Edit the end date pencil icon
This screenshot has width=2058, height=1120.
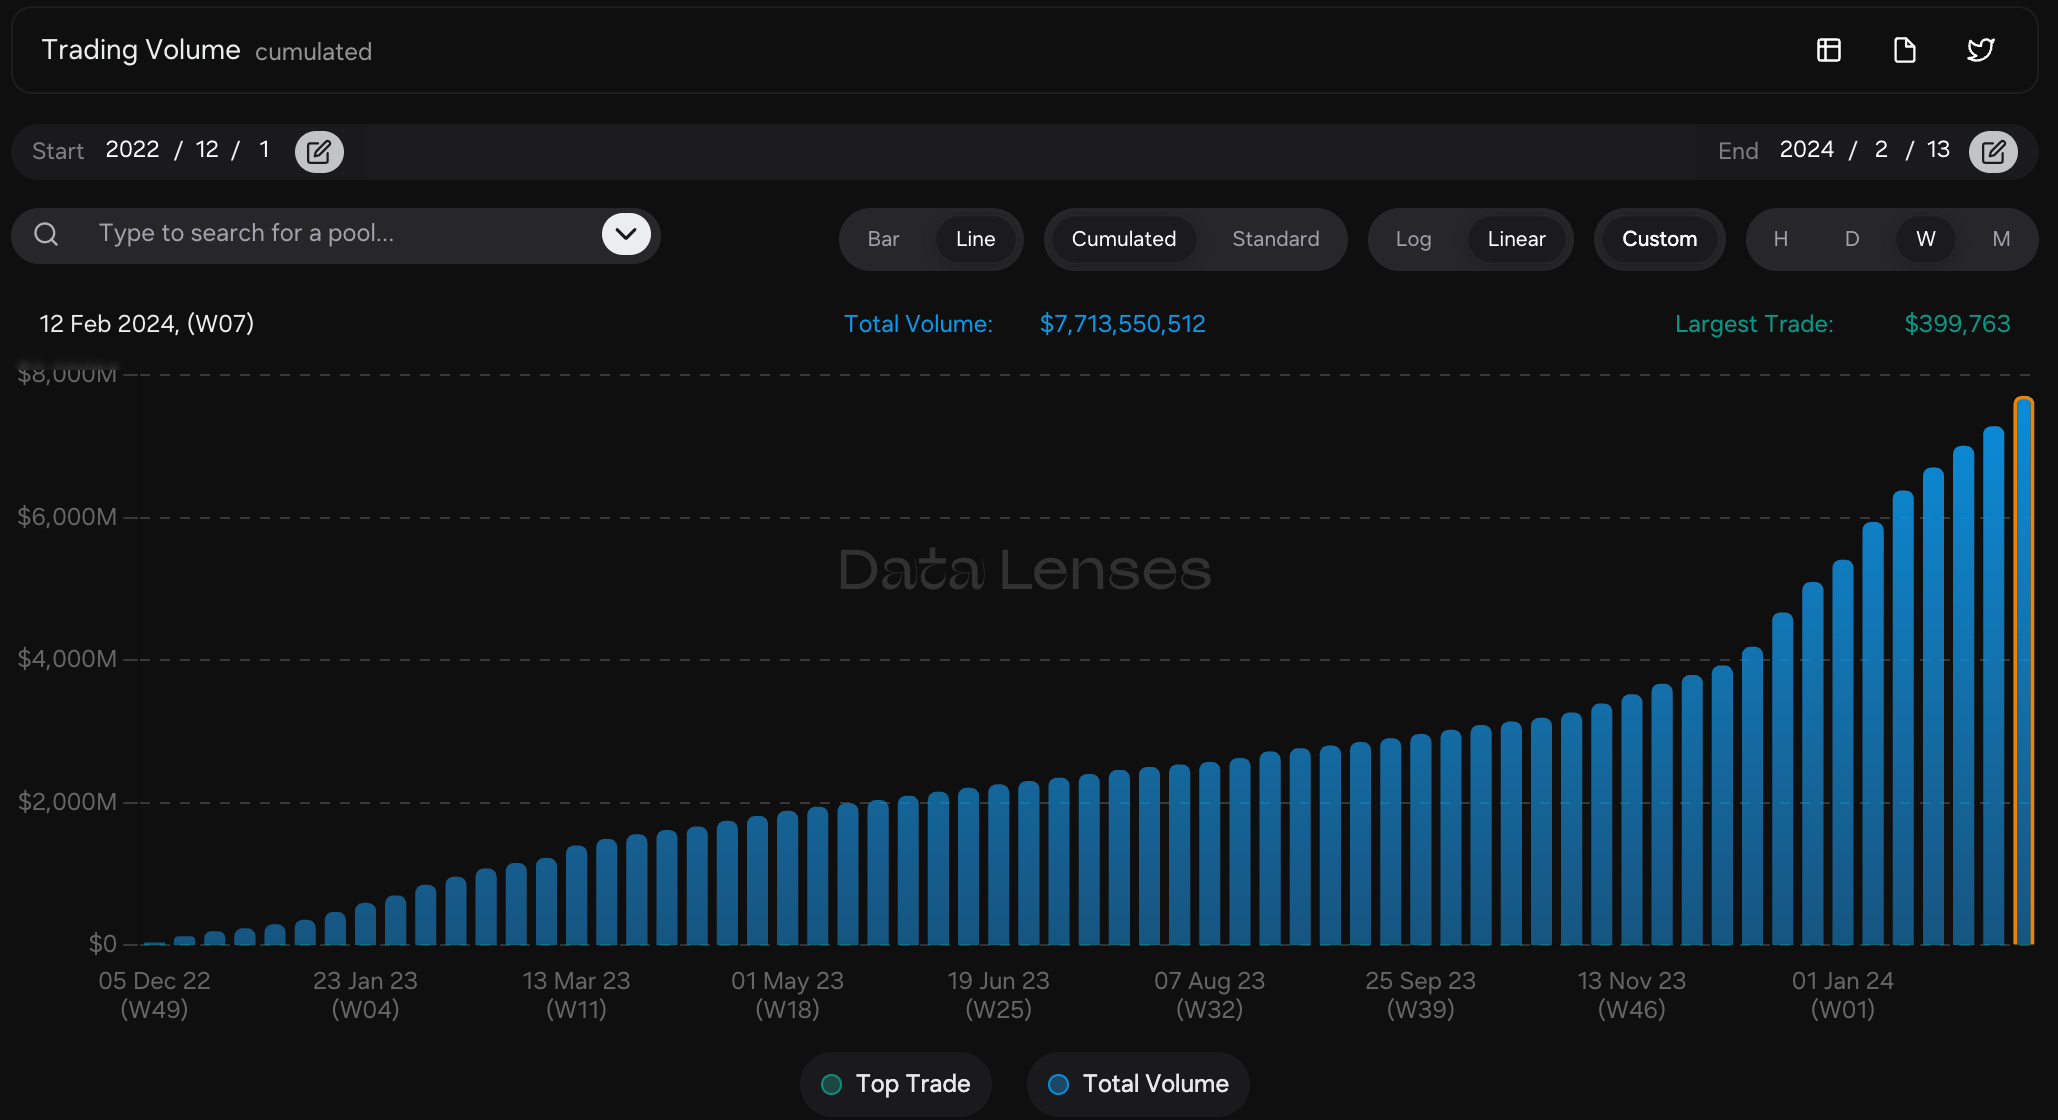coord(1992,152)
